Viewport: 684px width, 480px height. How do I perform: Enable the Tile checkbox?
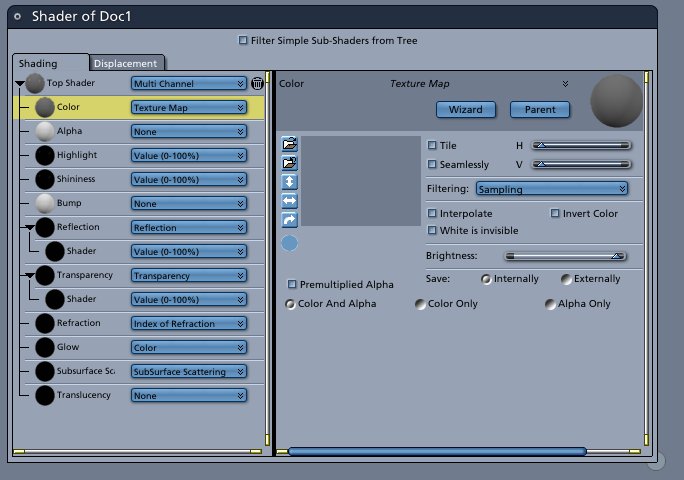pyautogui.click(x=432, y=145)
